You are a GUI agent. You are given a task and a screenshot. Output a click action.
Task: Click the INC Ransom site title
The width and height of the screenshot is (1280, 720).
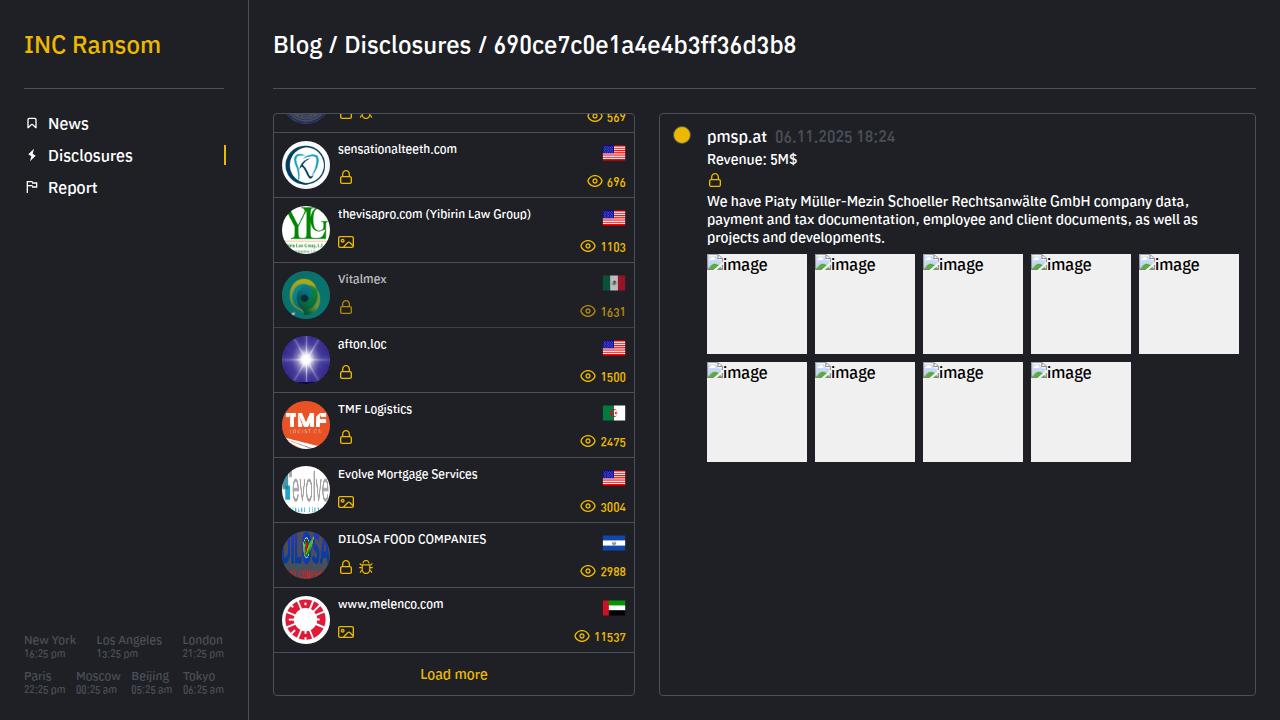coord(92,45)
